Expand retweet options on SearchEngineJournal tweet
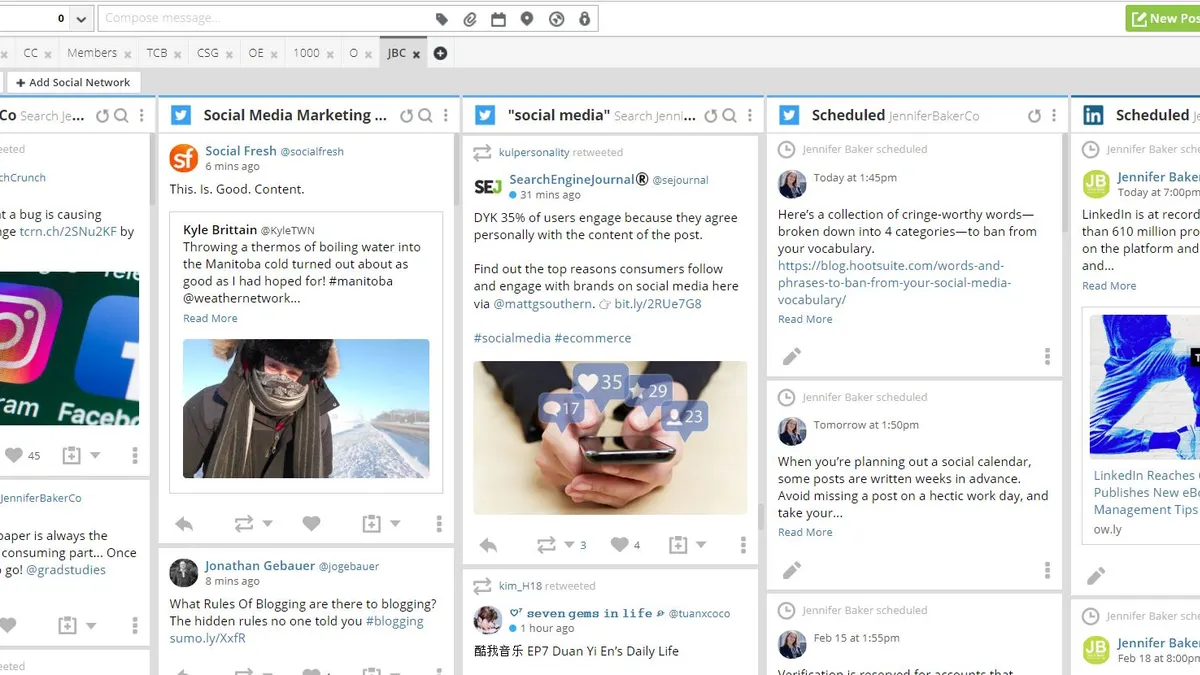This screenshot has width=1200, height=675. click(x=569, y=545)
